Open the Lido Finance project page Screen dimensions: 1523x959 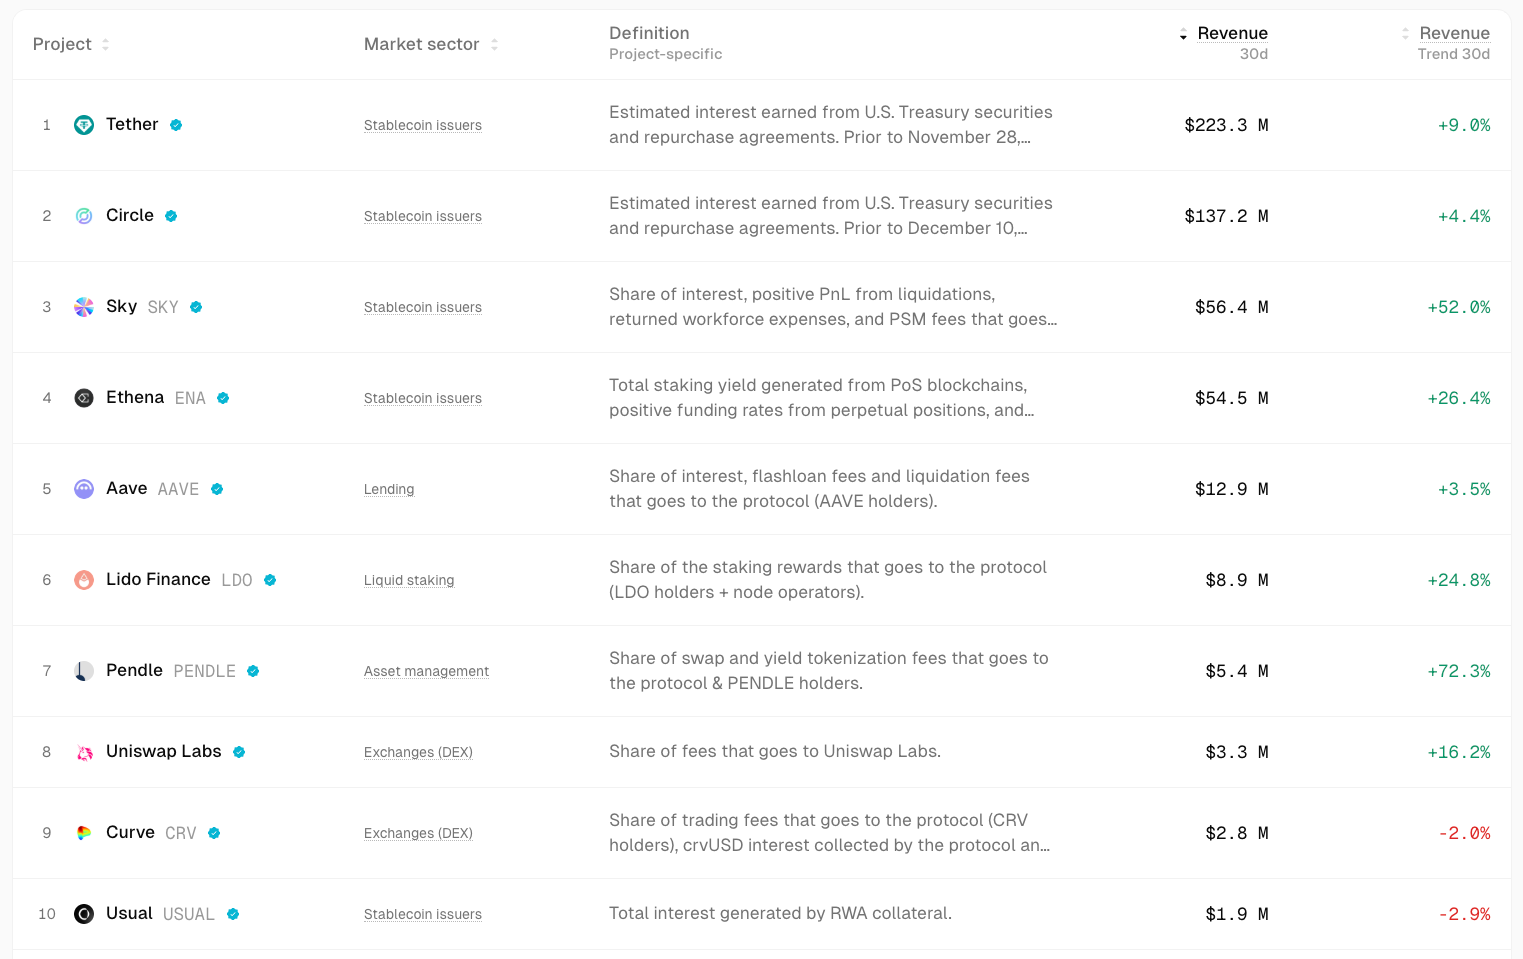[158, 579]
